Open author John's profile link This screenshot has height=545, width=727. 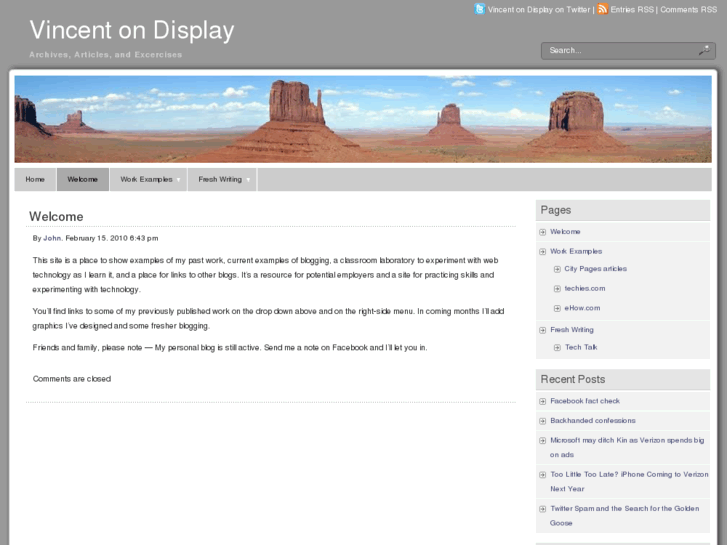point(52,238)
